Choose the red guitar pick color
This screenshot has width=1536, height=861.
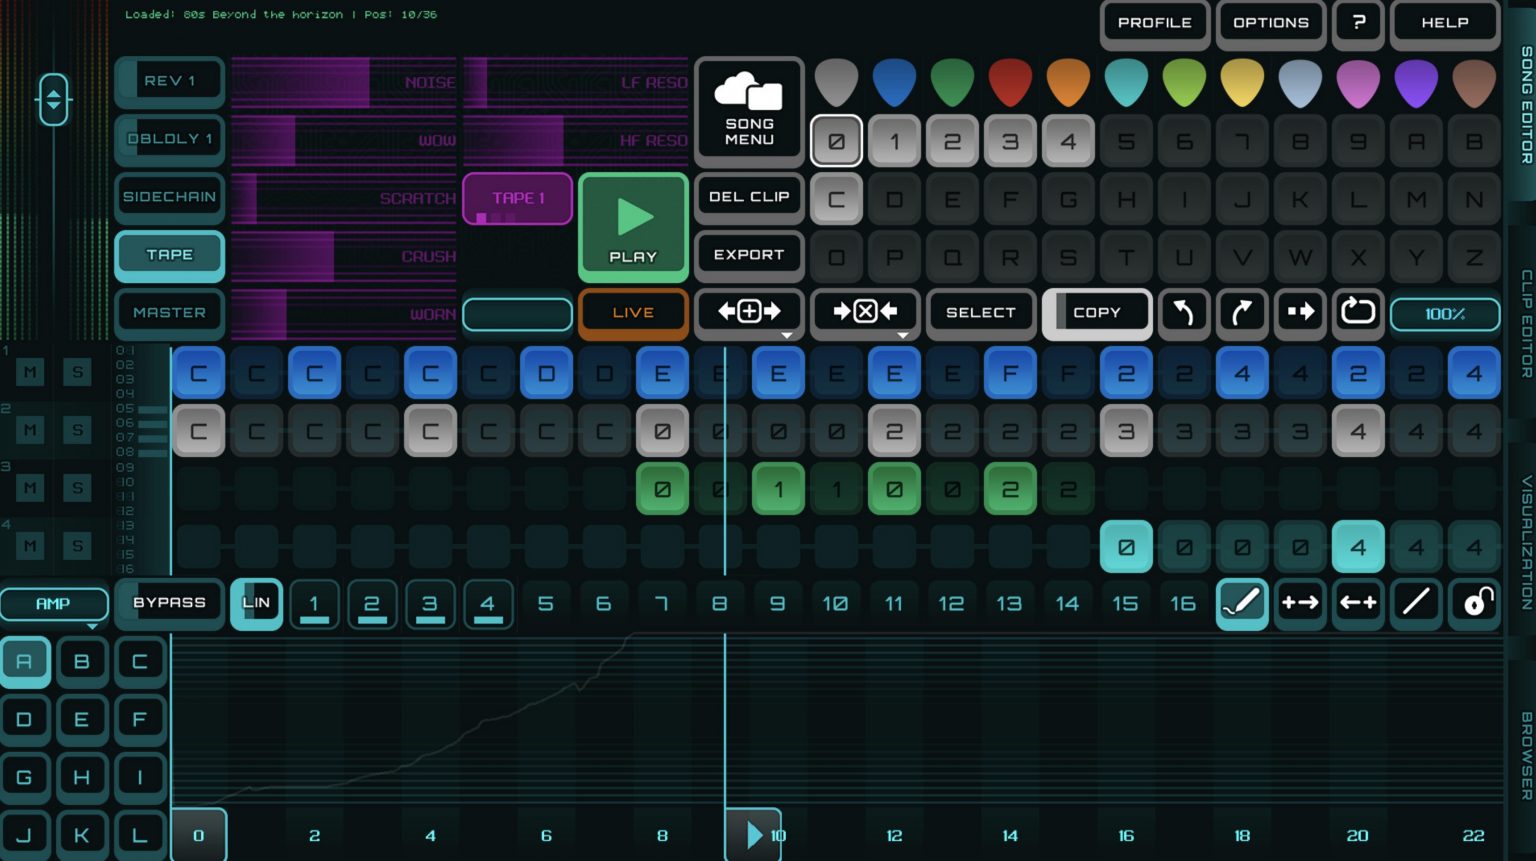(1010, 83)
